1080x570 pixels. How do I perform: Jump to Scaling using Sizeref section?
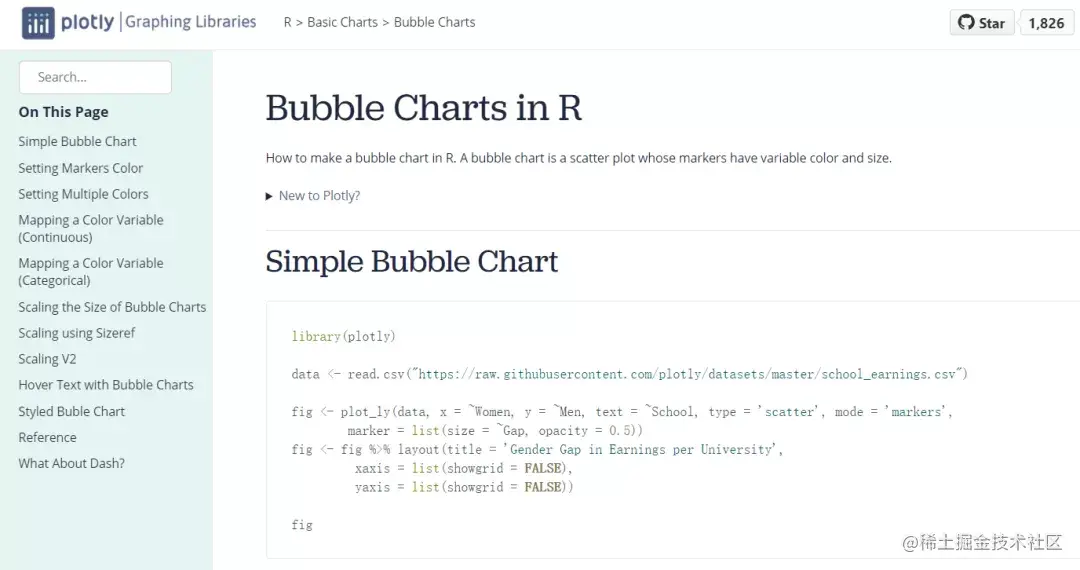[x=76, y=333]
